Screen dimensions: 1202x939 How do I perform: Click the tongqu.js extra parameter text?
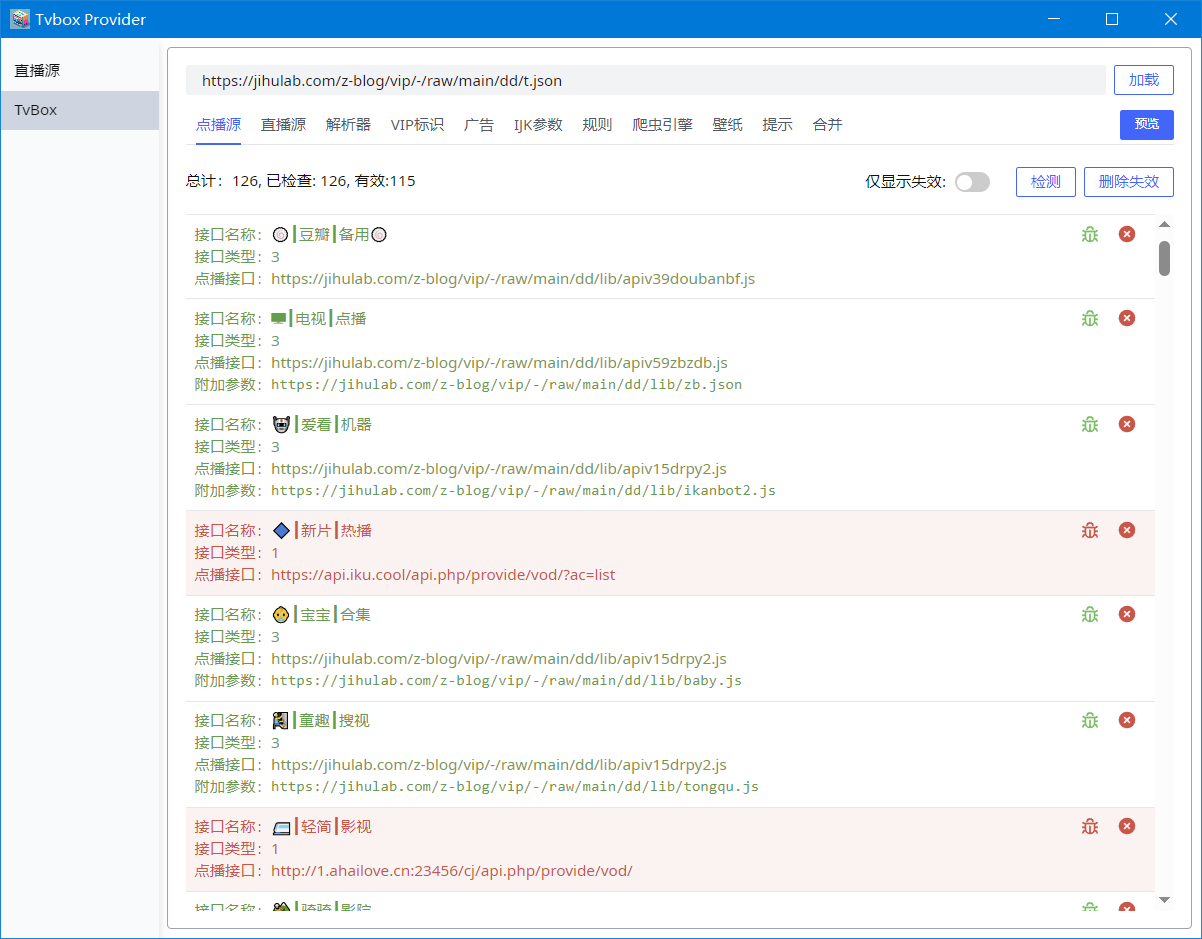pyautogui.click(x=515, y=787)
